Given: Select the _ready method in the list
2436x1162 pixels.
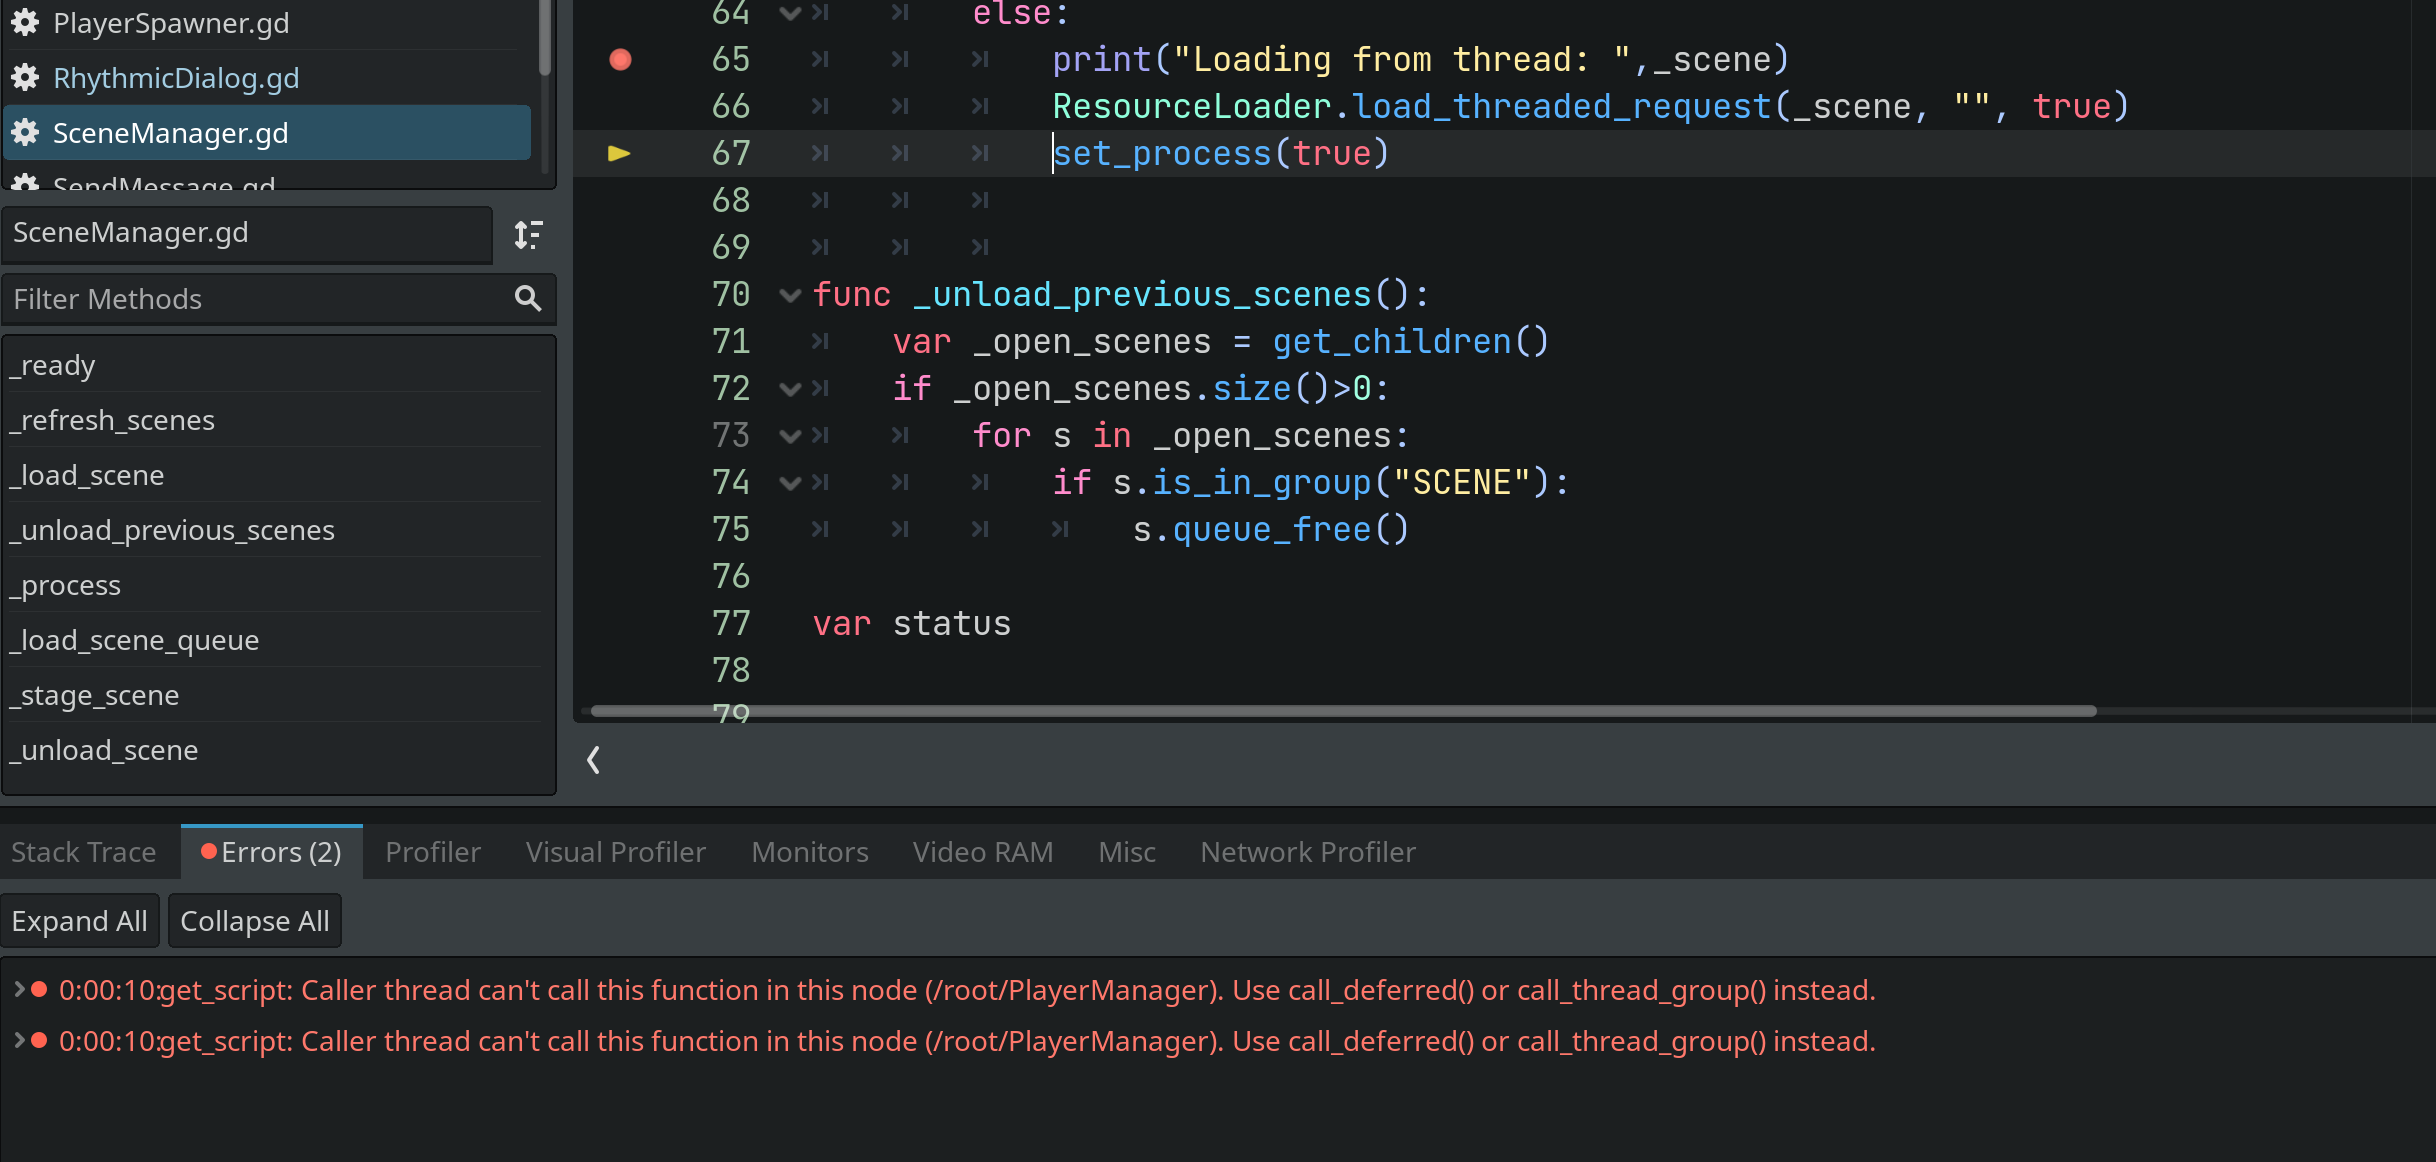Looking at the screenshot, I should point(52,364).
